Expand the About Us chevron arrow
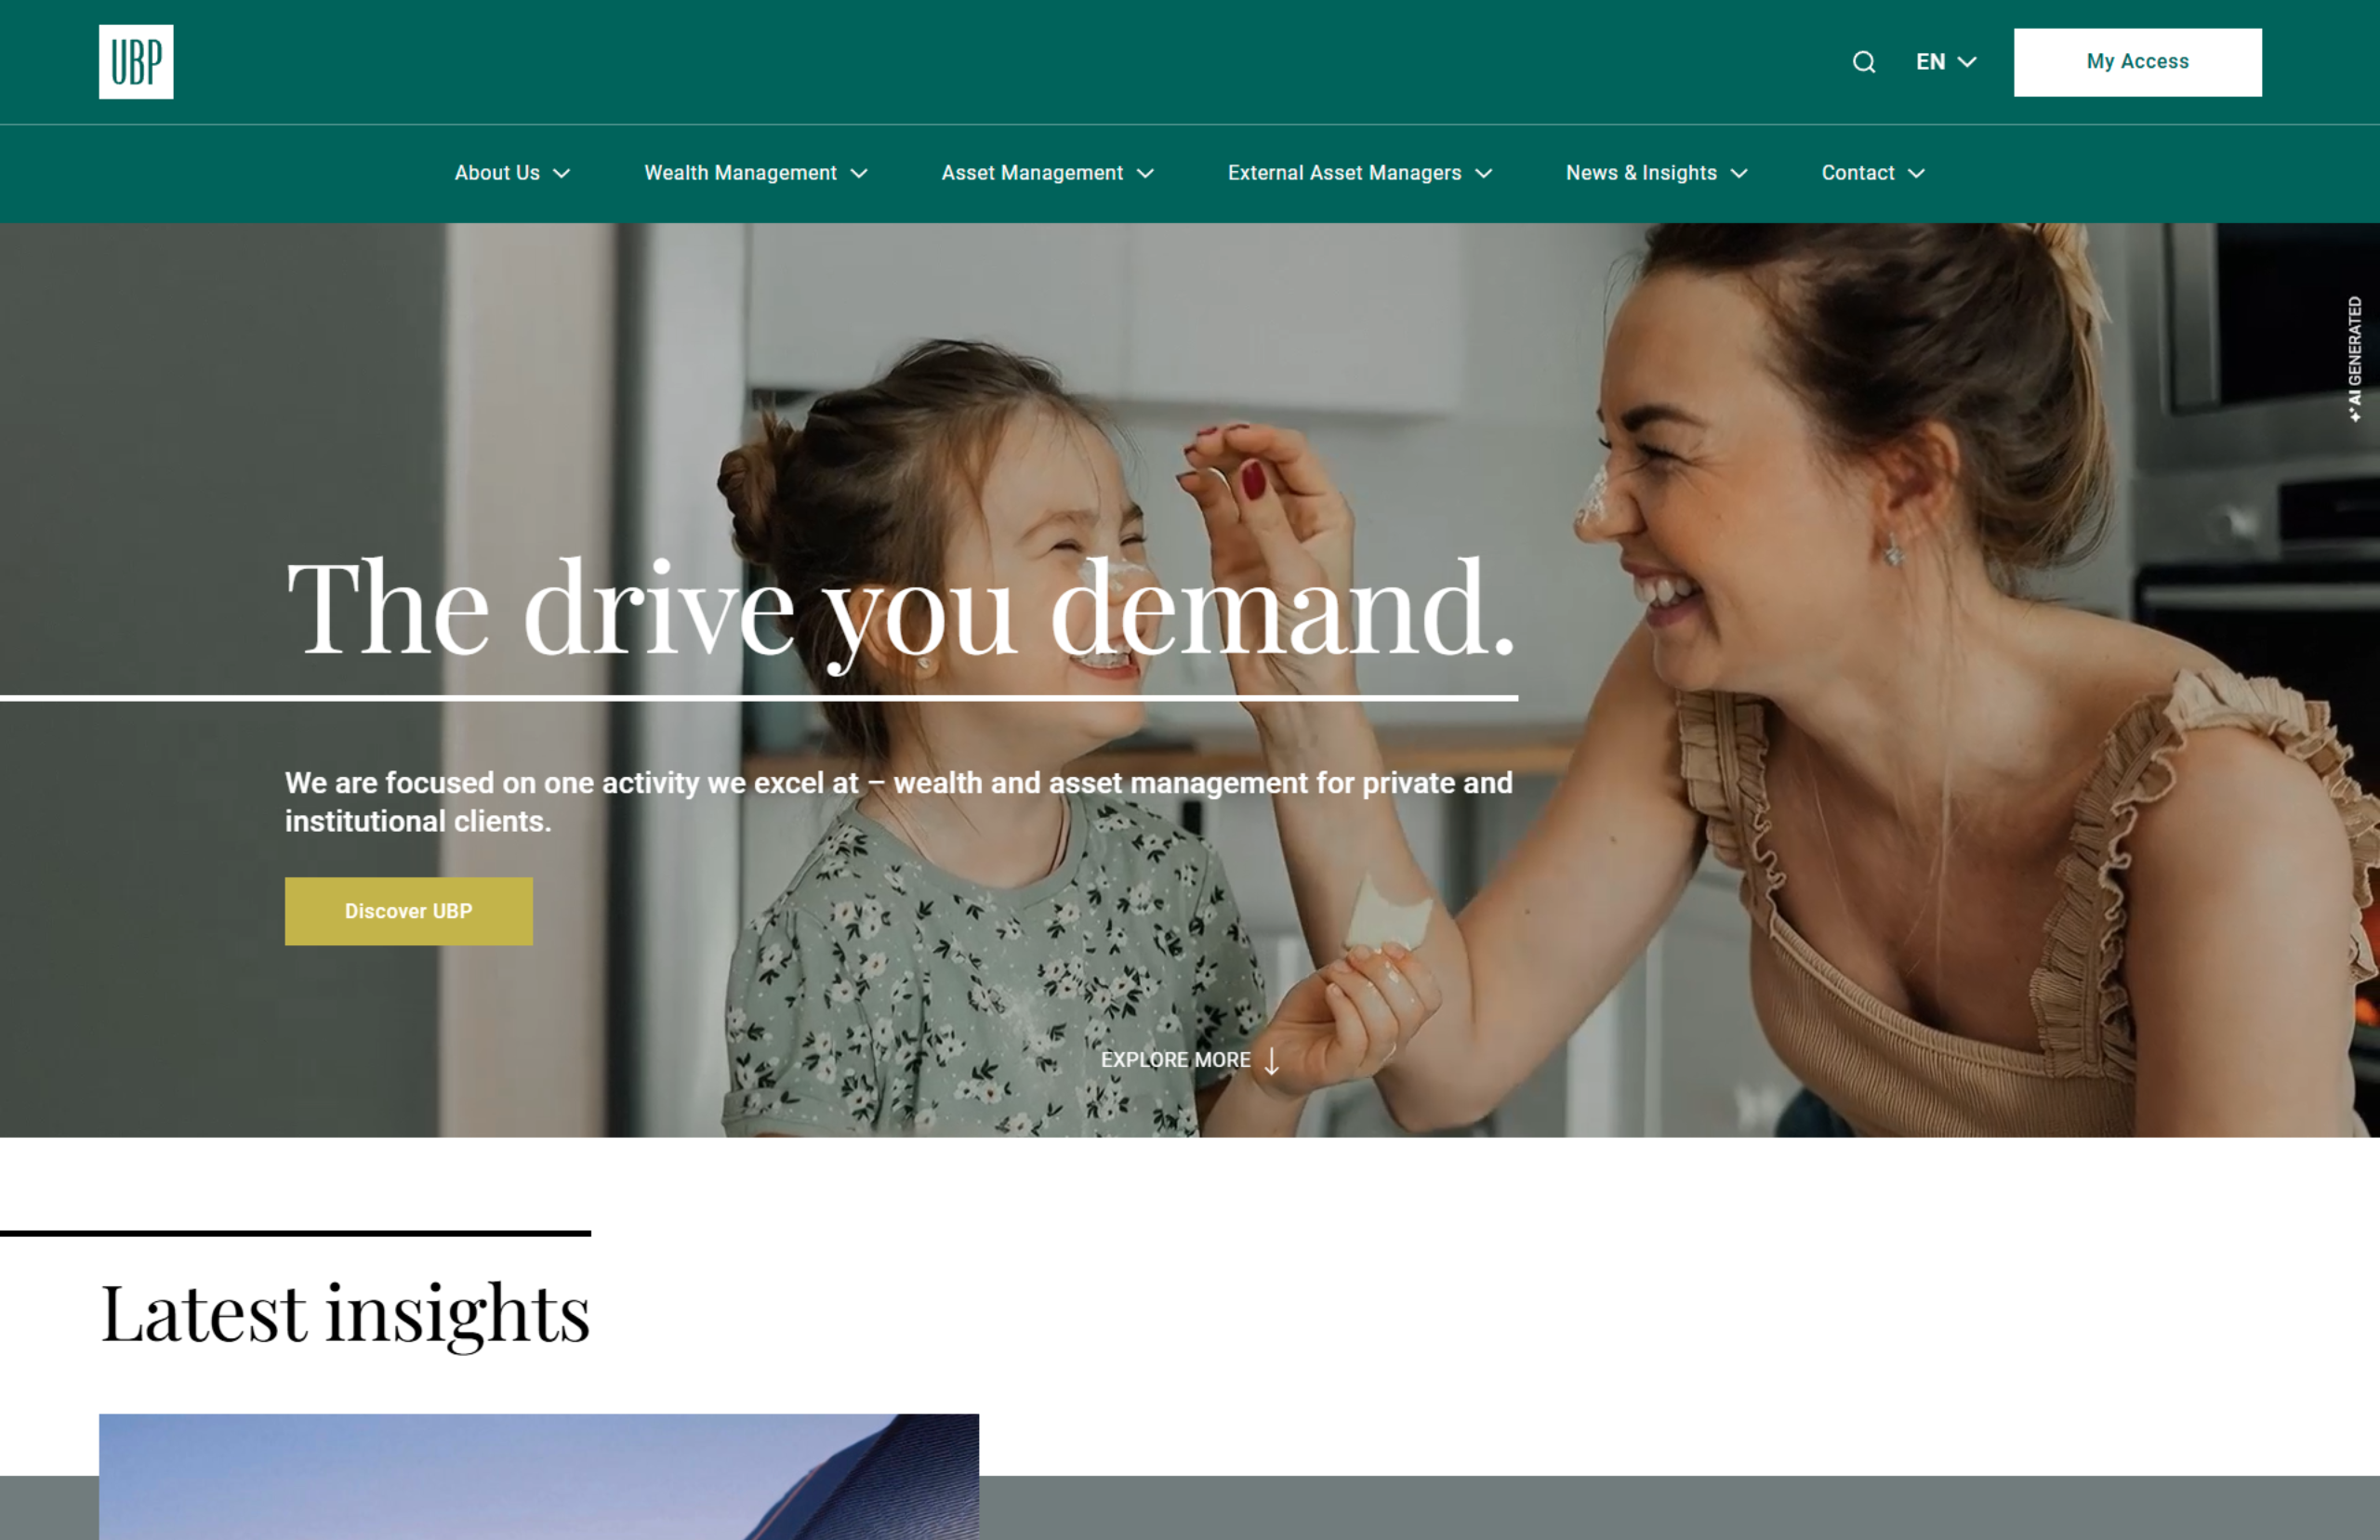 pyautogui.click(x=562, y=174)
